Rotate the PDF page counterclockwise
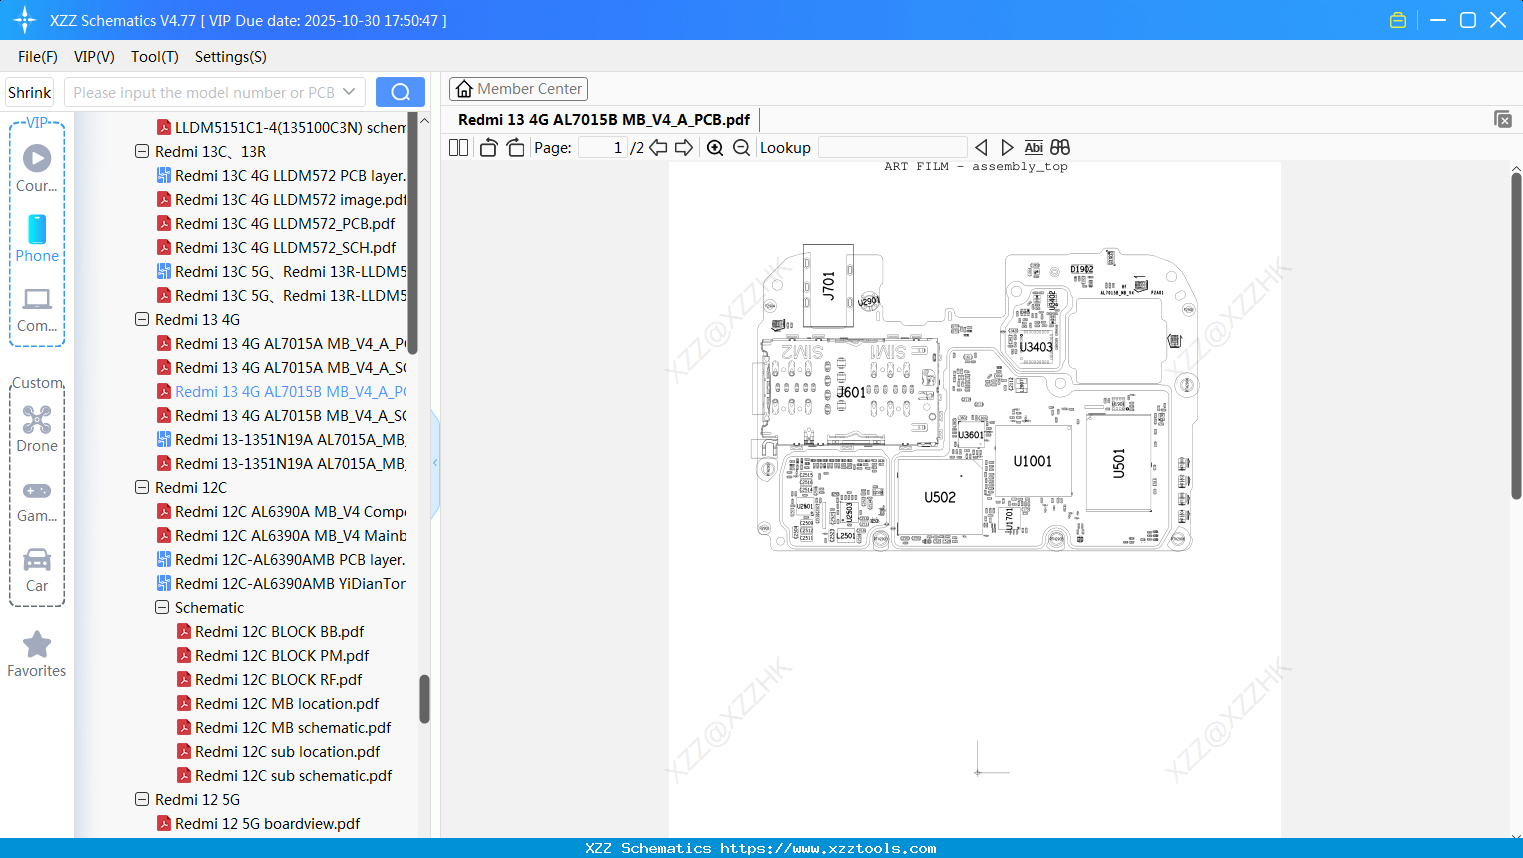The image size is (1523, 858). point(487,147)
